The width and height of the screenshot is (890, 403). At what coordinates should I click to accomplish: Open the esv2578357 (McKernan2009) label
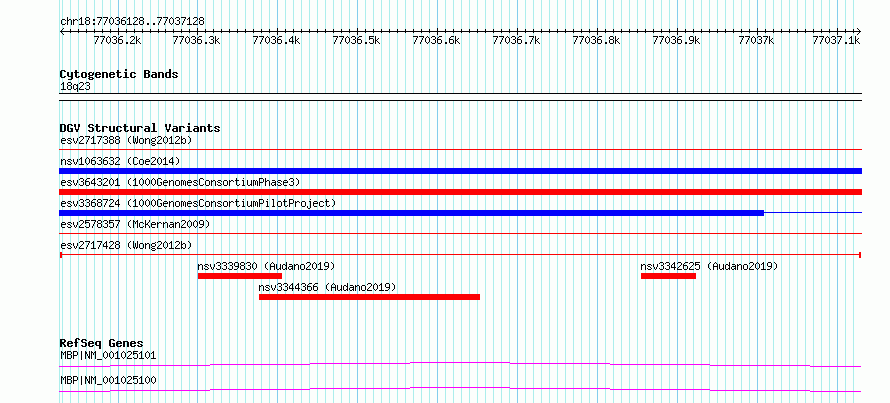coord(135,224)
